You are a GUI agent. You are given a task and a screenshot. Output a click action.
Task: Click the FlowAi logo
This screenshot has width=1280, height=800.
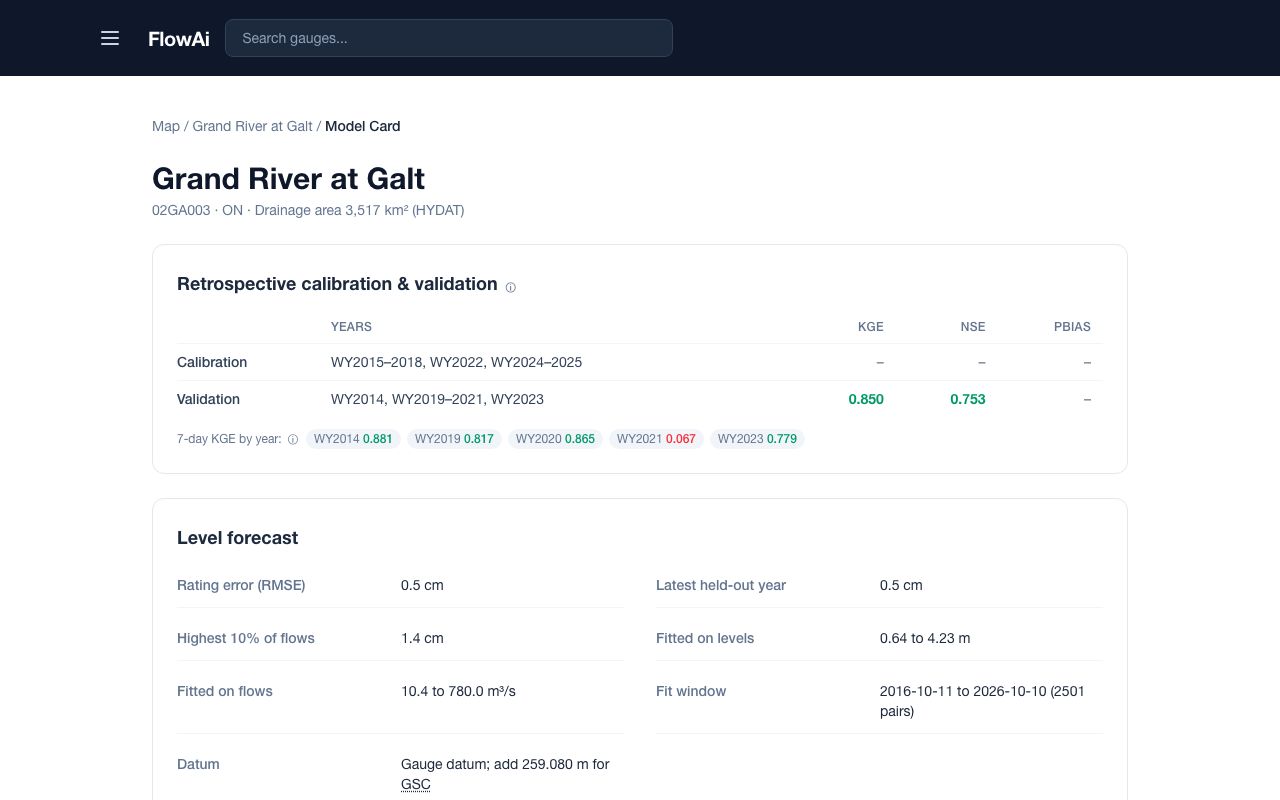click(179, 39)
